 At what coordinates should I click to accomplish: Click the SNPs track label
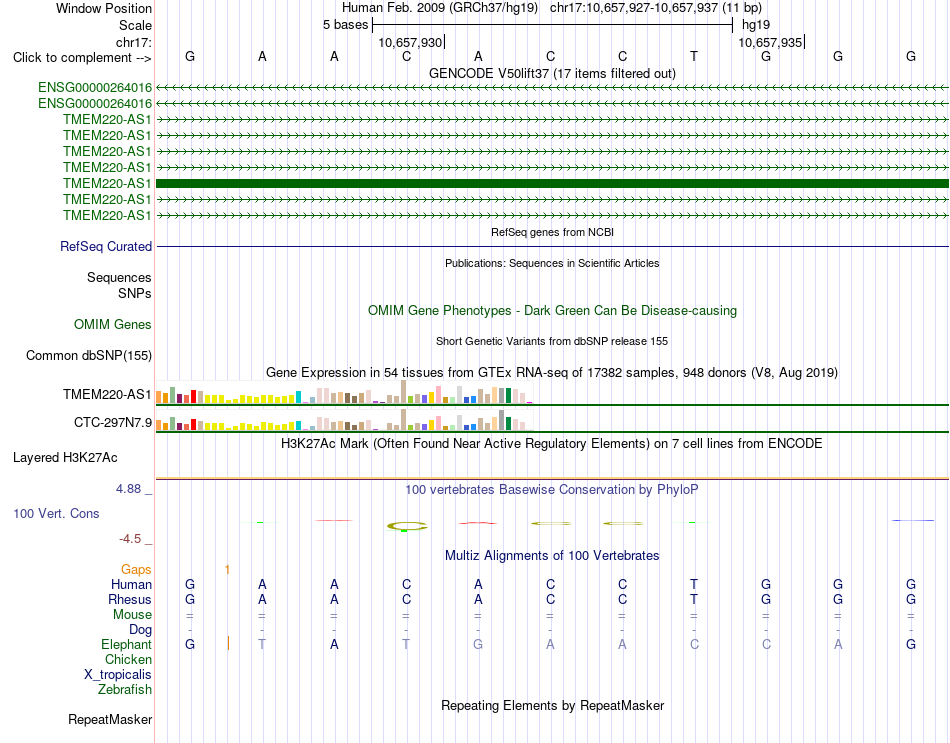pyautogui.click(x=135, y=293)
